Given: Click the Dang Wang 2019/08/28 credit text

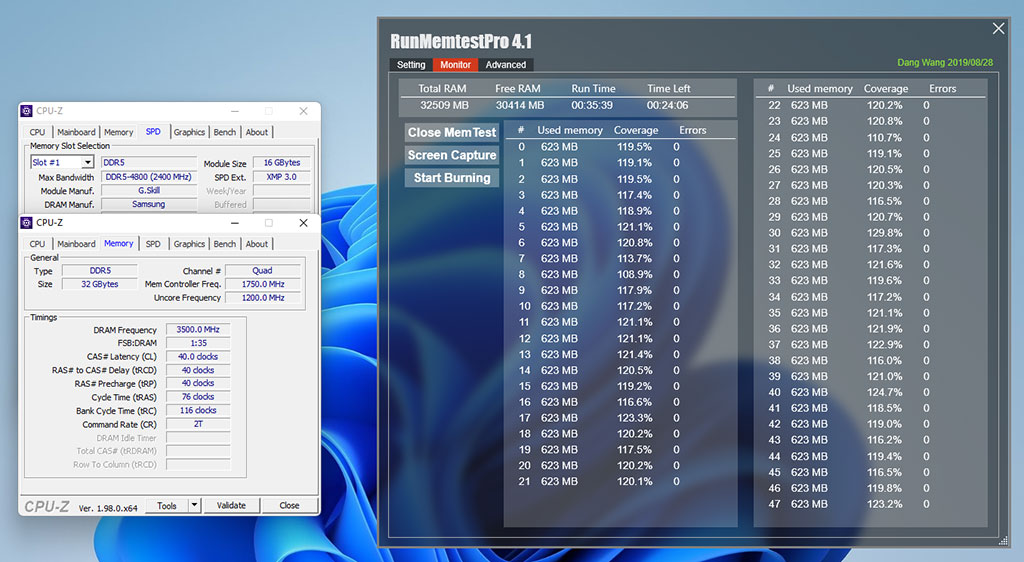Looking at the screenshot, I should pos(945,63).
